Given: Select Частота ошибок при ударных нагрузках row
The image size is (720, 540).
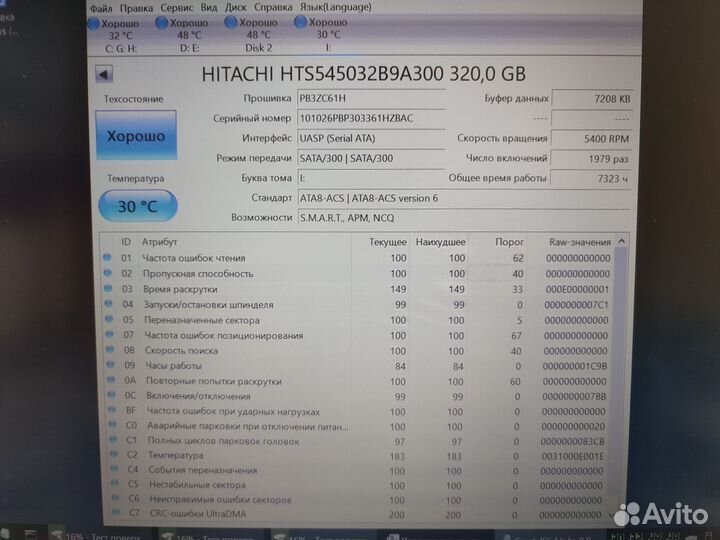Looking at the screenshot, I should 357,411.
